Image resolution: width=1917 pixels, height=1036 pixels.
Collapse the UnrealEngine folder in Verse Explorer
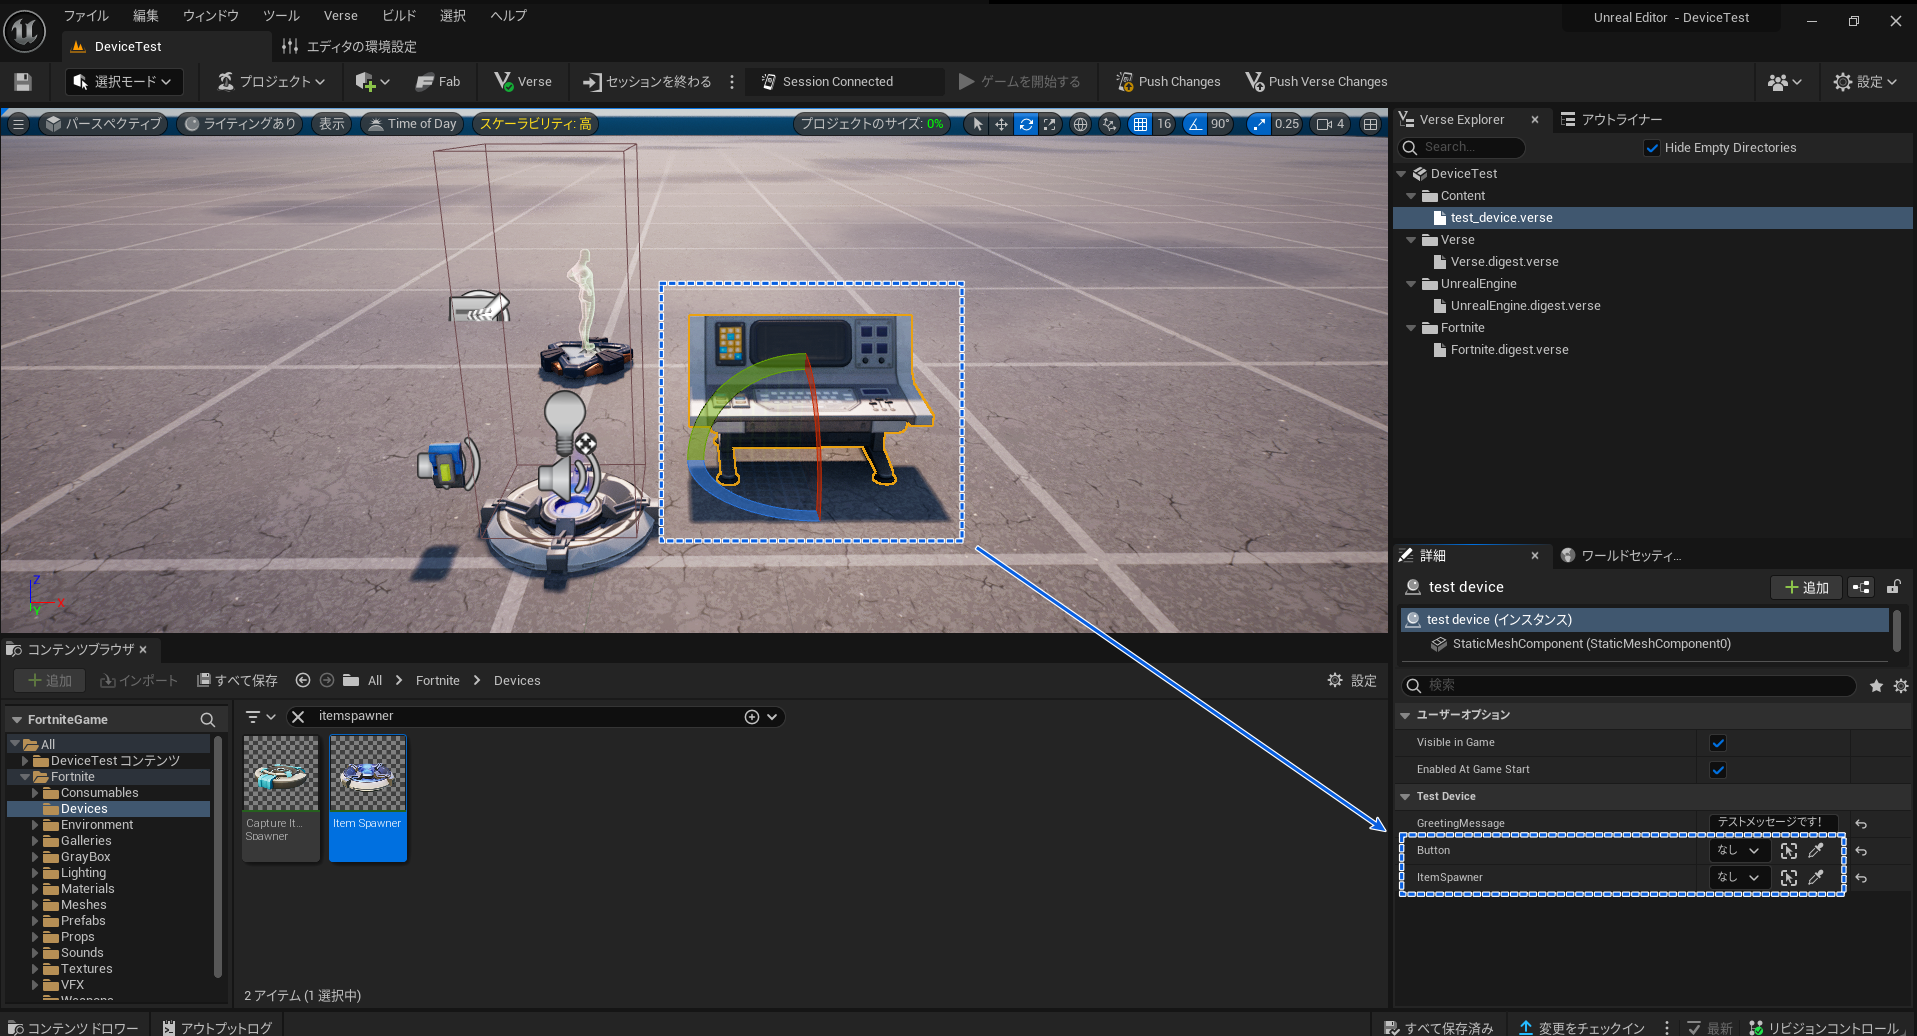pyautogui.click(x=1410, y=283)
